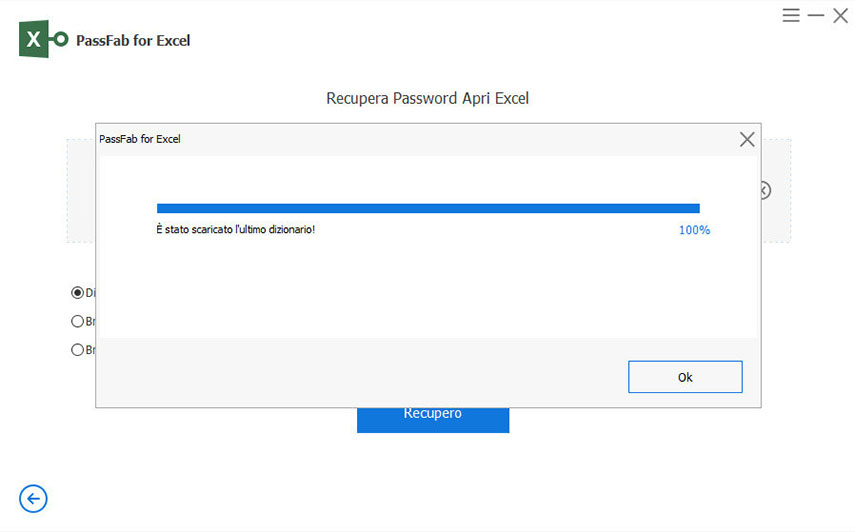The image size is (855, 532).
Task: Click the completed blue progress bar
Action: (x=428, y=208)
